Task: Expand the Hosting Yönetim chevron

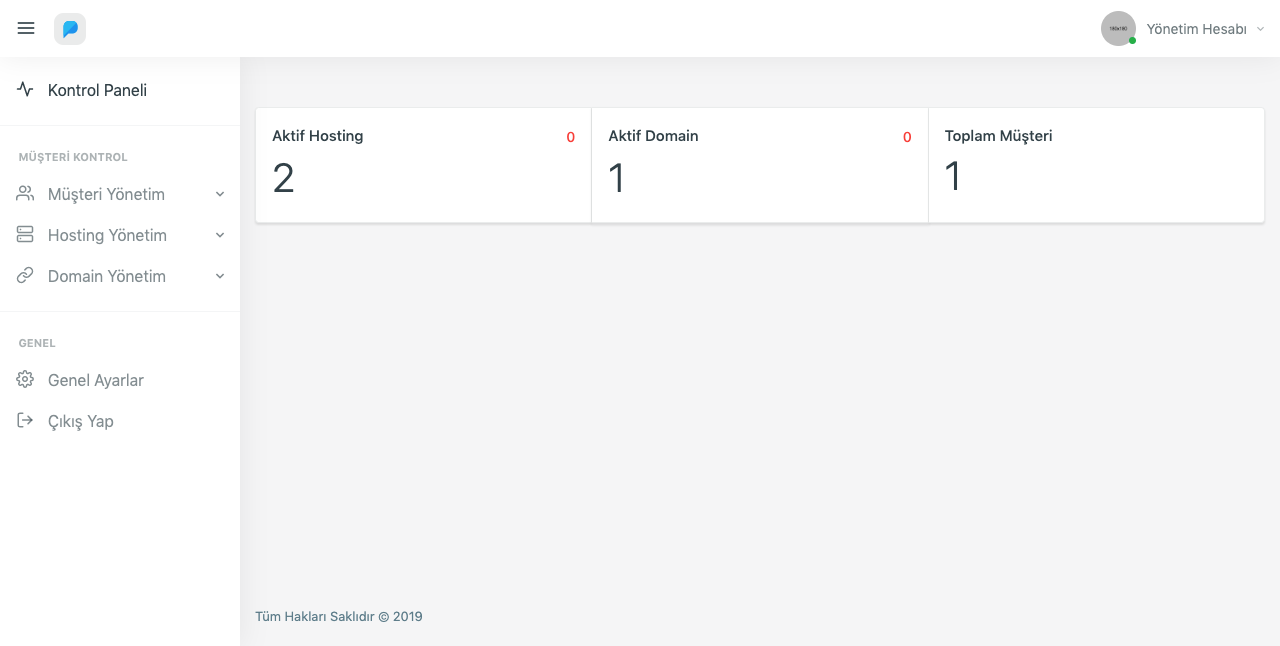Action: coord(220,235)
